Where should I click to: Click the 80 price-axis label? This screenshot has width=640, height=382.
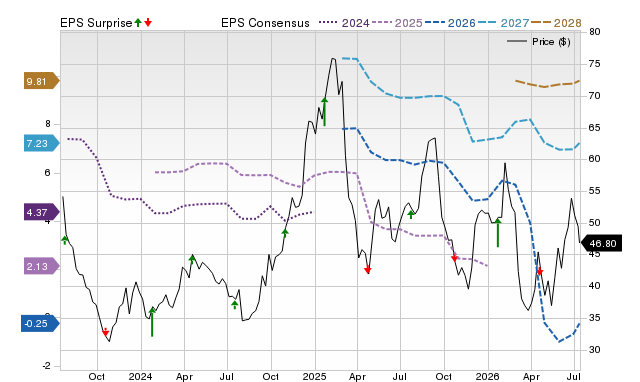coord(595,32)
